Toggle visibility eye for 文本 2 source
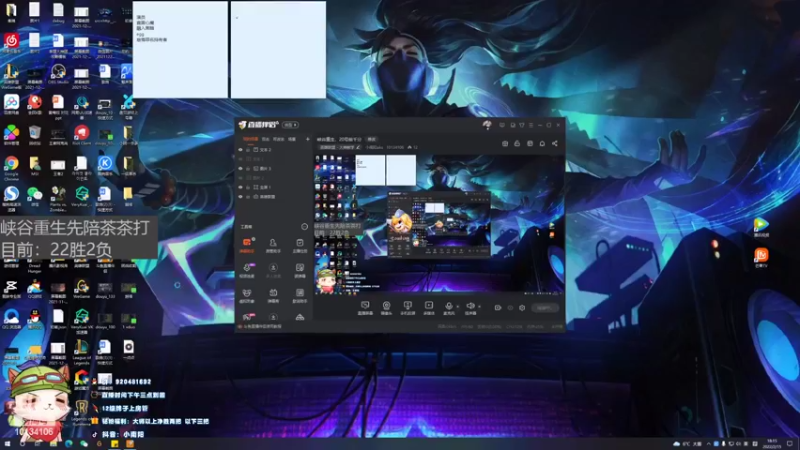 coord(240,150)
